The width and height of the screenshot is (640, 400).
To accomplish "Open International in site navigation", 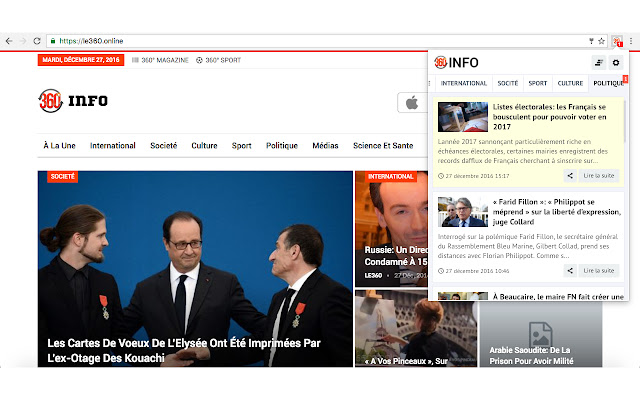I will pyautogui.click(x=113, y=145).
